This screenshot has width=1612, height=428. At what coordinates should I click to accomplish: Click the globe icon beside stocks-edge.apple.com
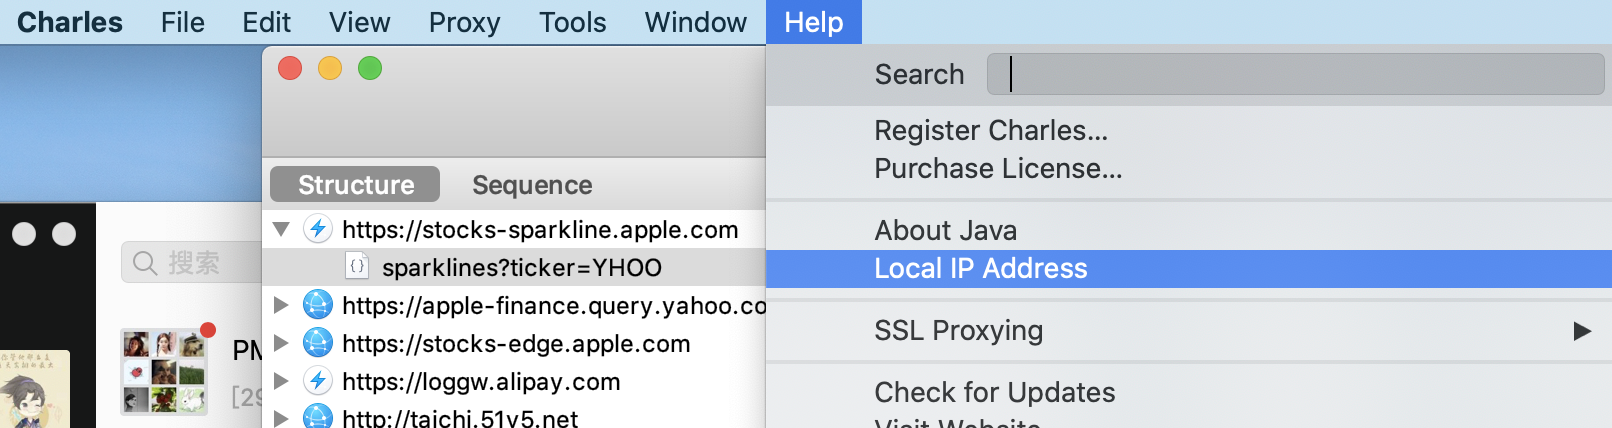click(x=318, y=343)
